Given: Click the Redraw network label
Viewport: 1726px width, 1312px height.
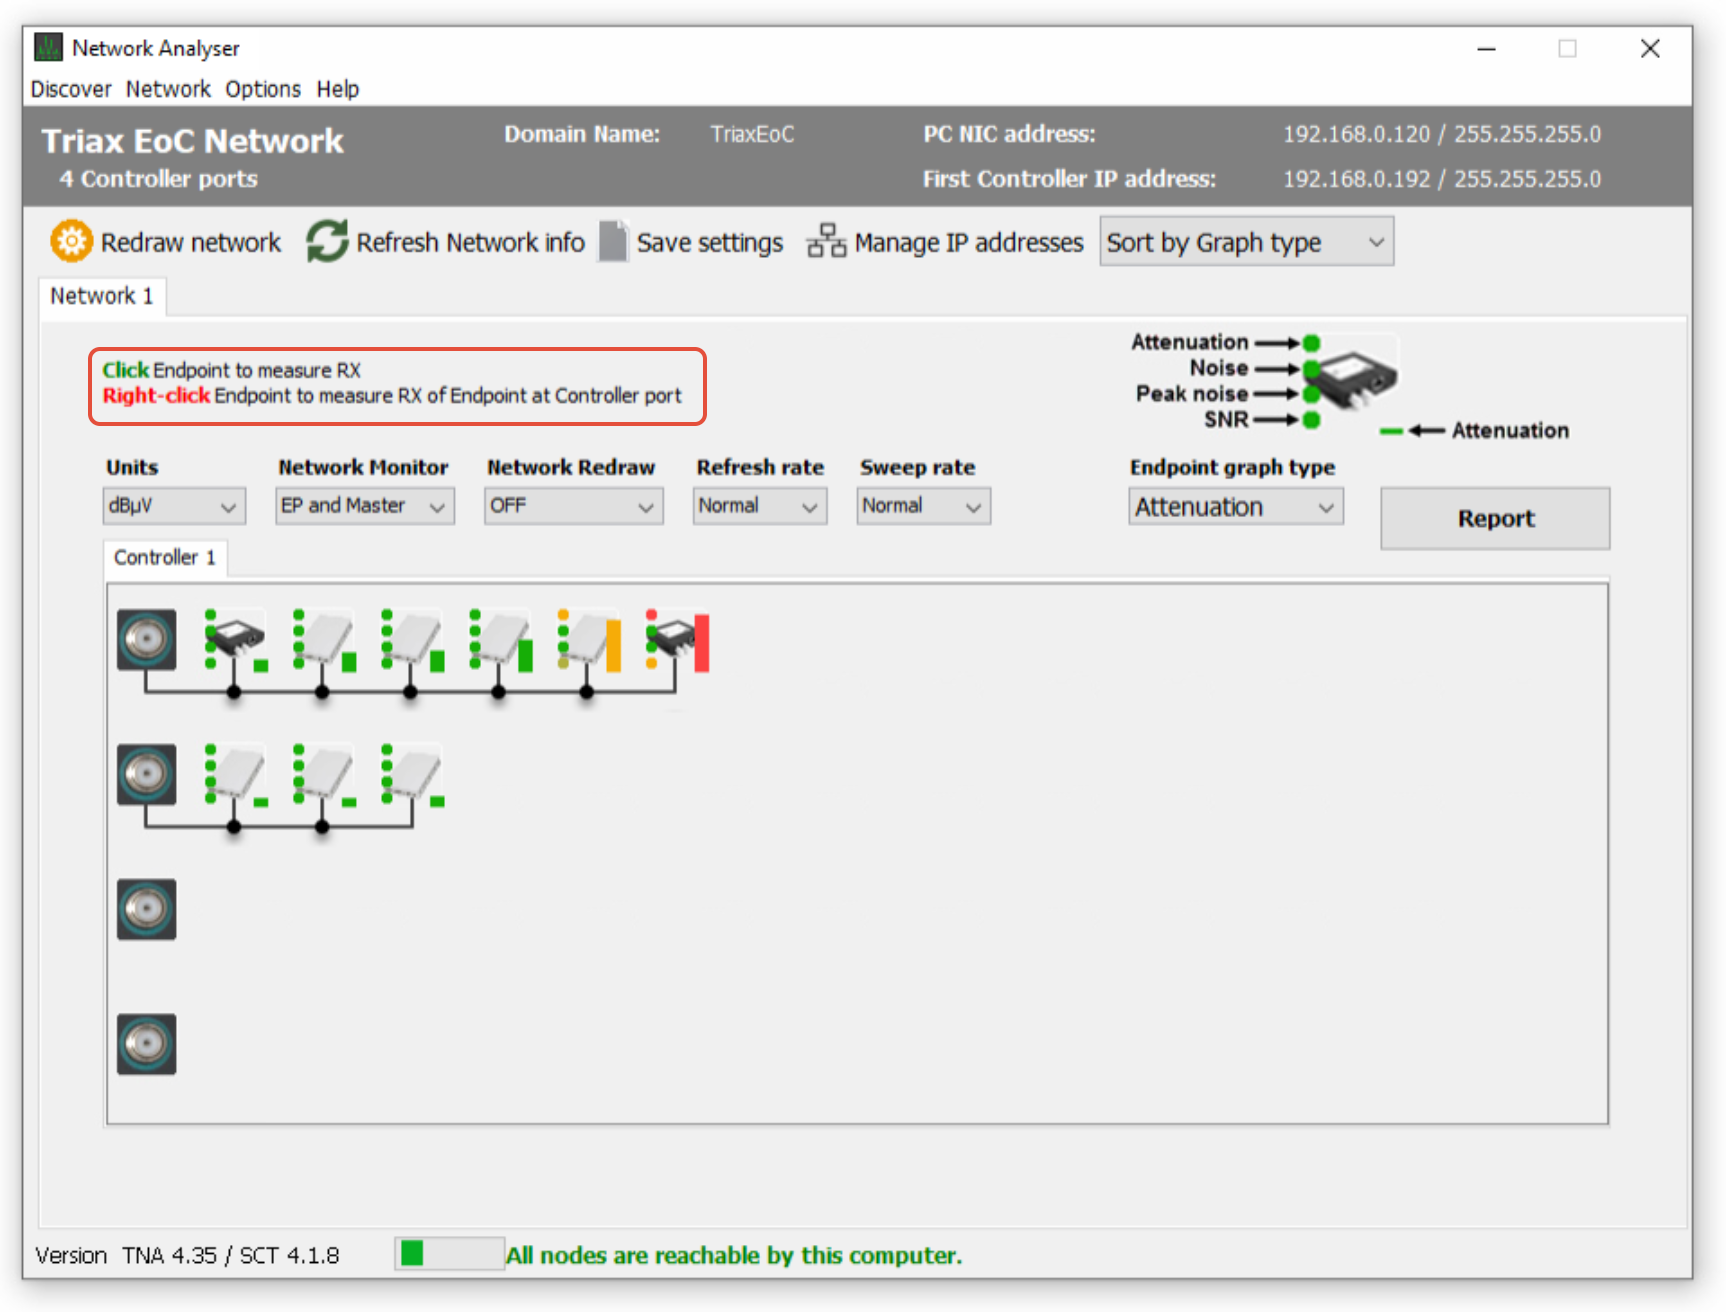Looking at the screenshot, I should pos(191,242).
